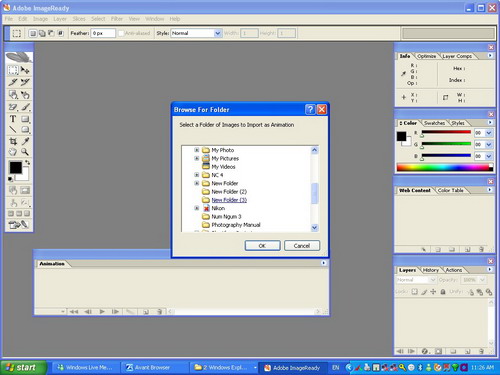Viewport: 500px width, 375px height.
Task: Select the Zoom magnifier tool
Action: coord(25,152)
